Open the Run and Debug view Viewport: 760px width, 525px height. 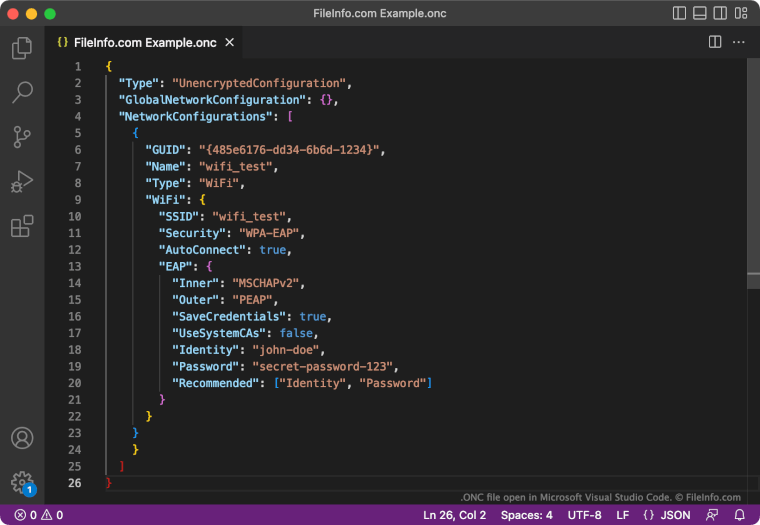pyautogui.click(x=22, y=182)
